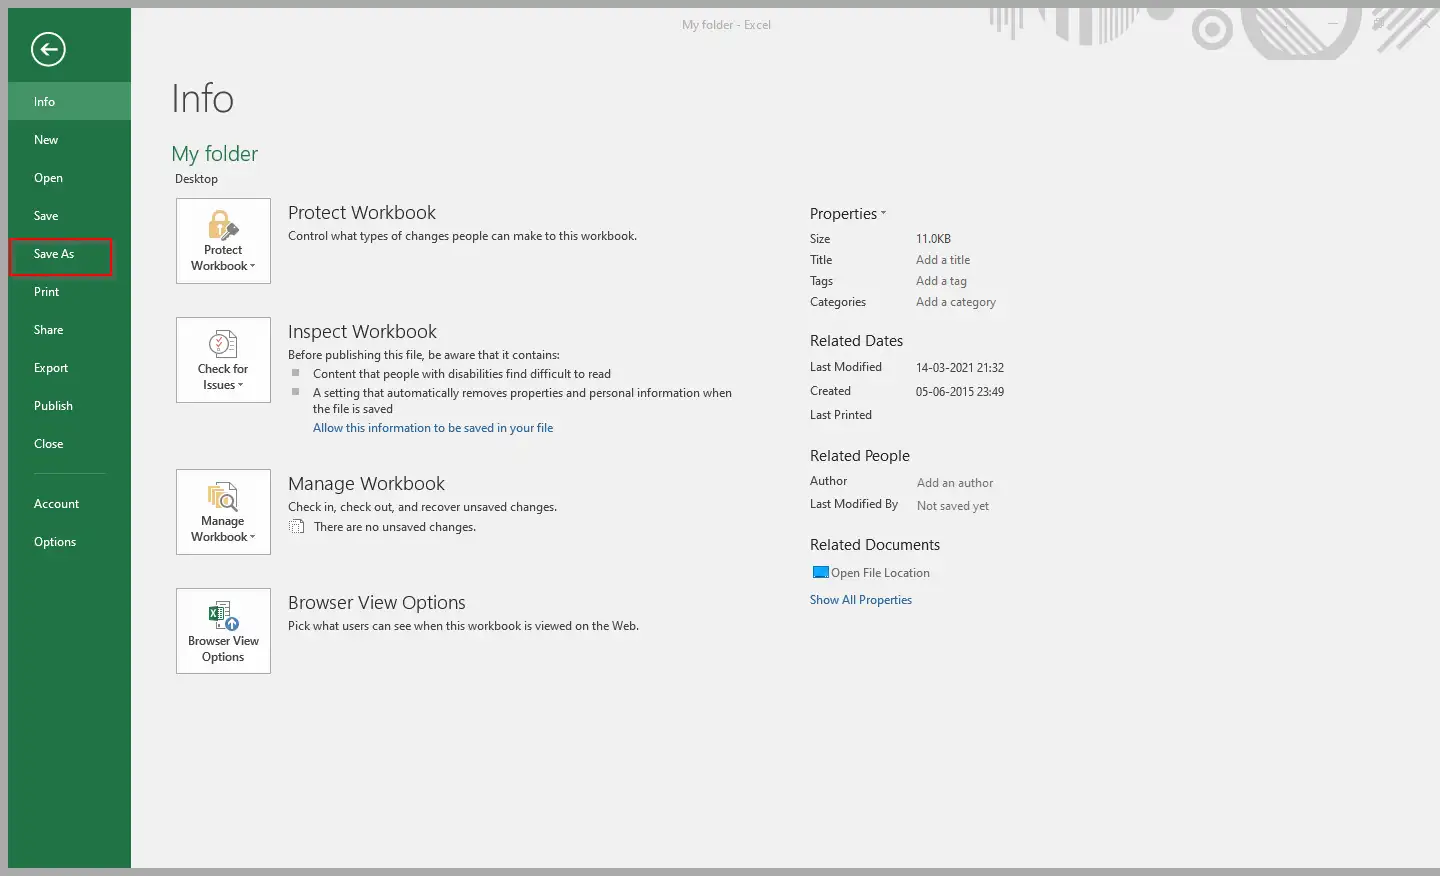
Task: Click the Last Modified date 14-03-2021 21:32
Action: [x=960, y=368]
